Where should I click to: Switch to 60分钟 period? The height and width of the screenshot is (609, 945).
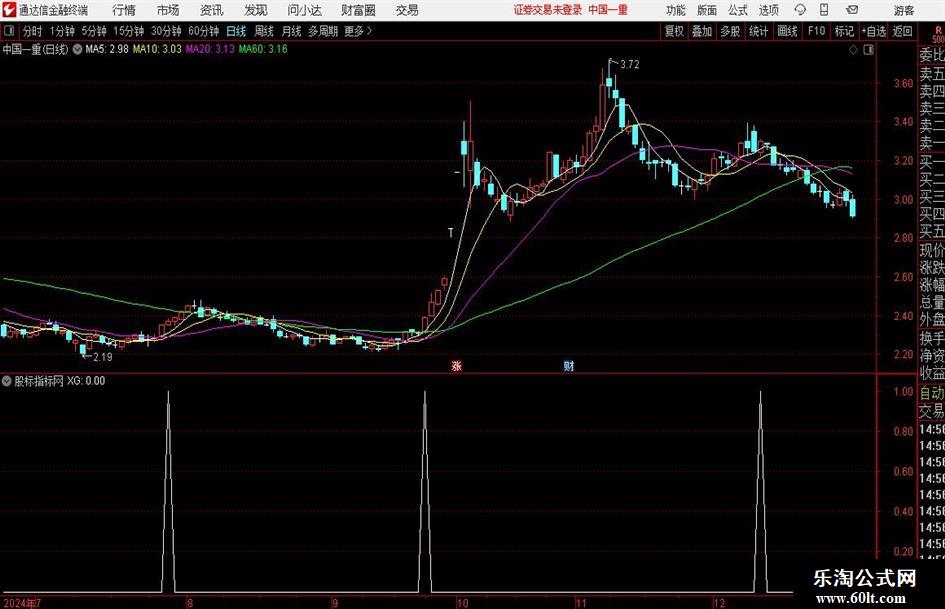pos(204,31)
